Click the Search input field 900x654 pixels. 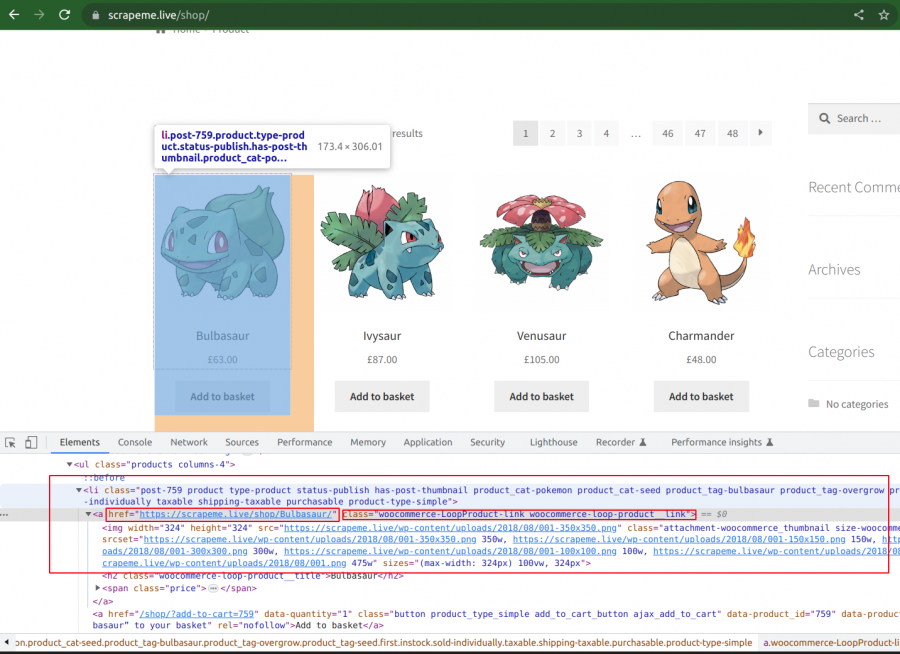860,118
